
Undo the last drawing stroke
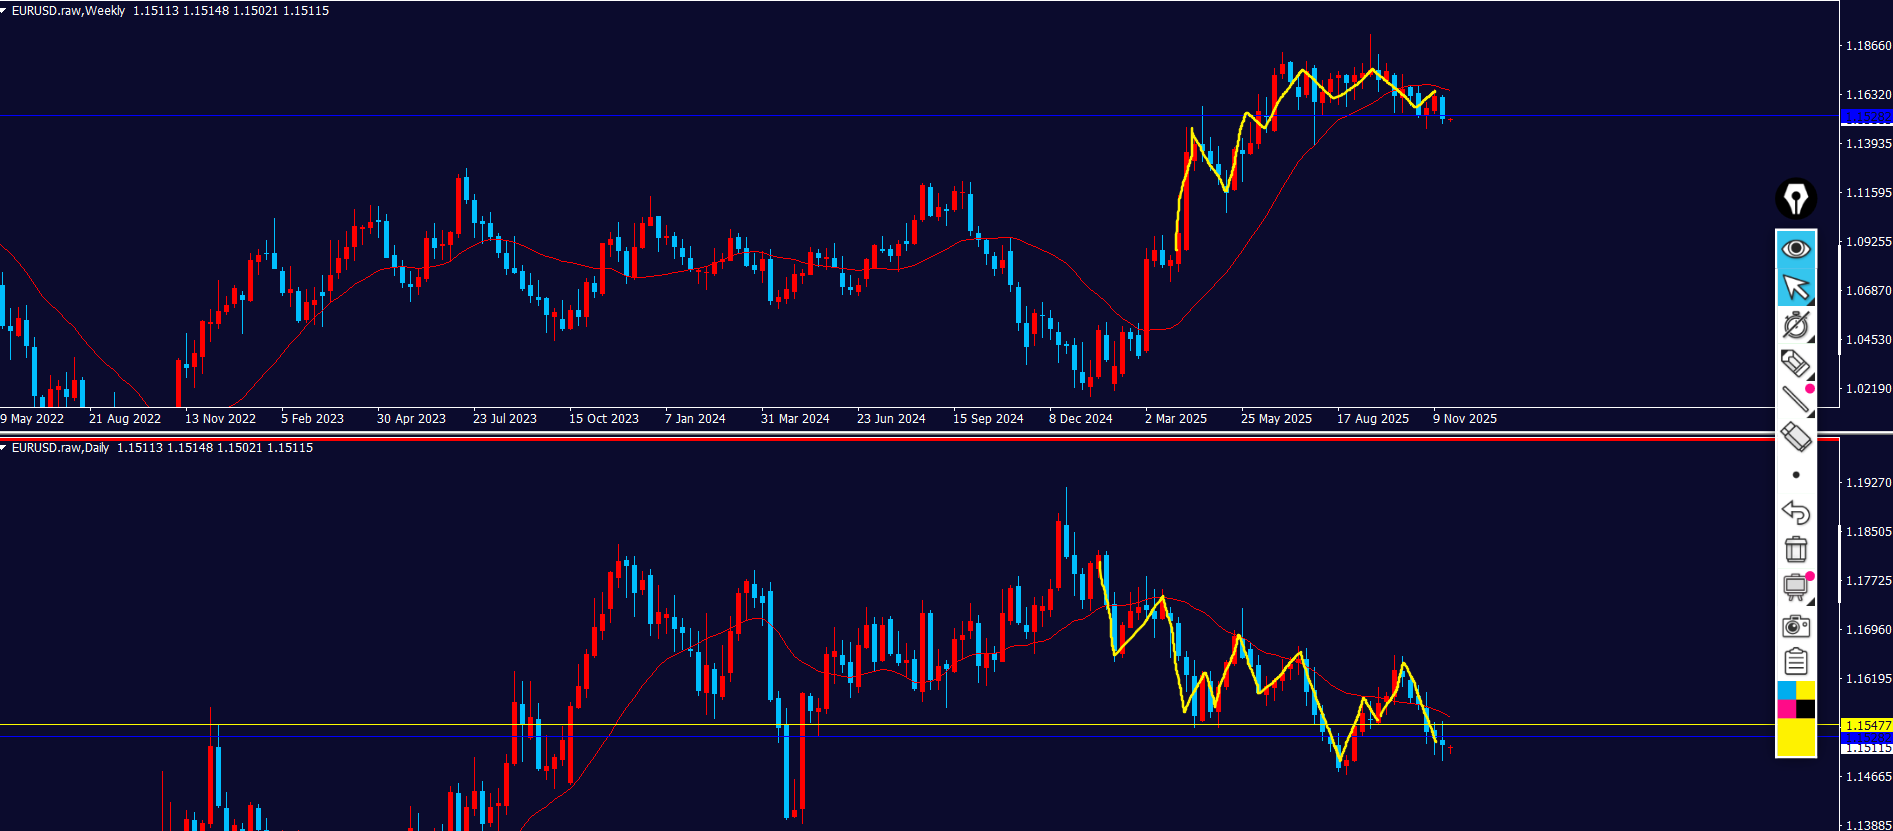pos(1795,512)
